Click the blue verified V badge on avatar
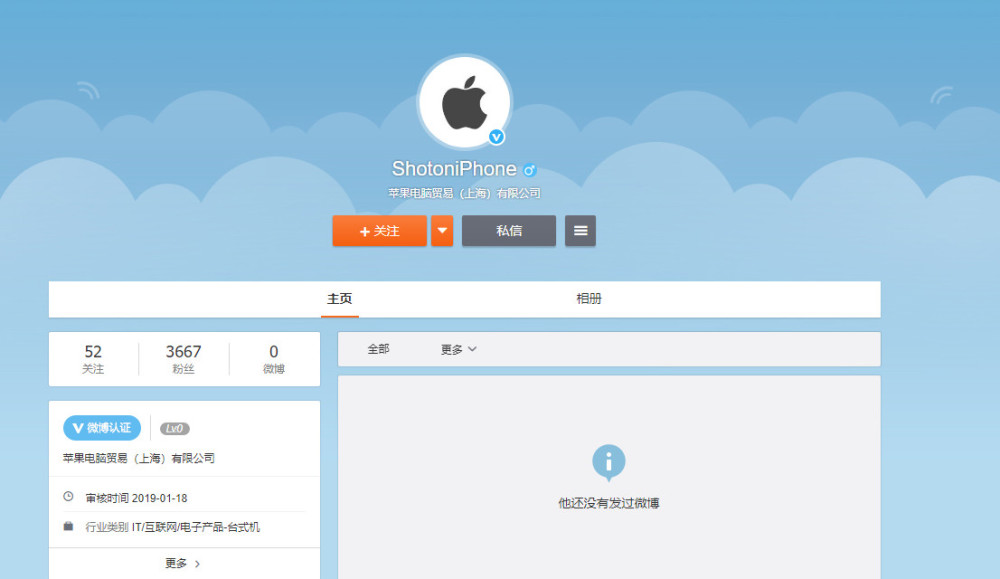Screen dimensions: 1000x579 pyautogui.click(x=496, y=137)
